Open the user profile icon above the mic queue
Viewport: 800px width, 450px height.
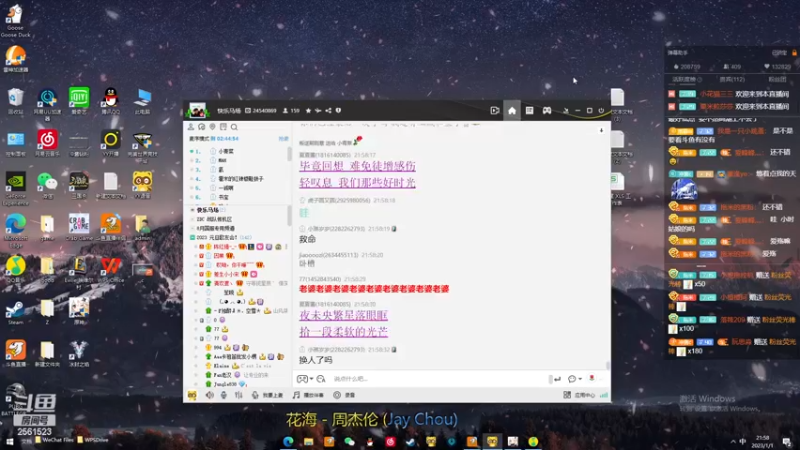tap(191, 127)
